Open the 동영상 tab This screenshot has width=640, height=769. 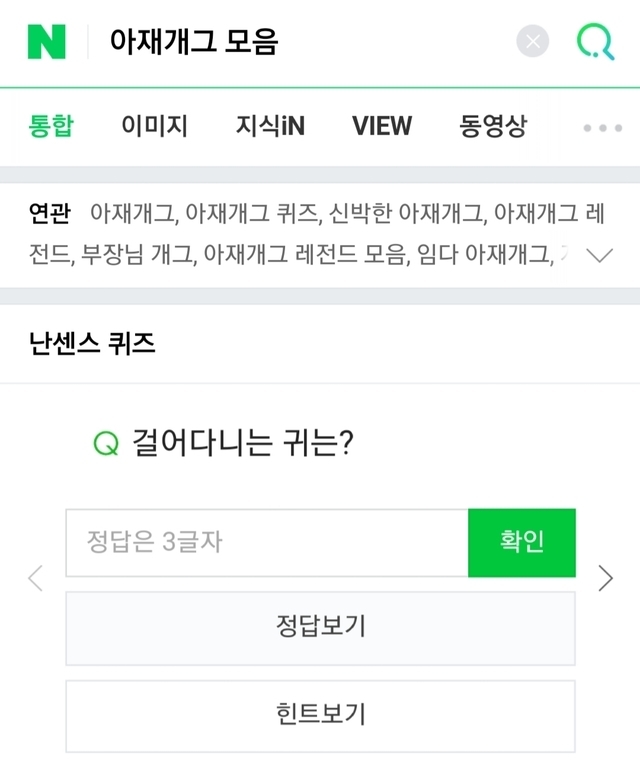[492, 126]
